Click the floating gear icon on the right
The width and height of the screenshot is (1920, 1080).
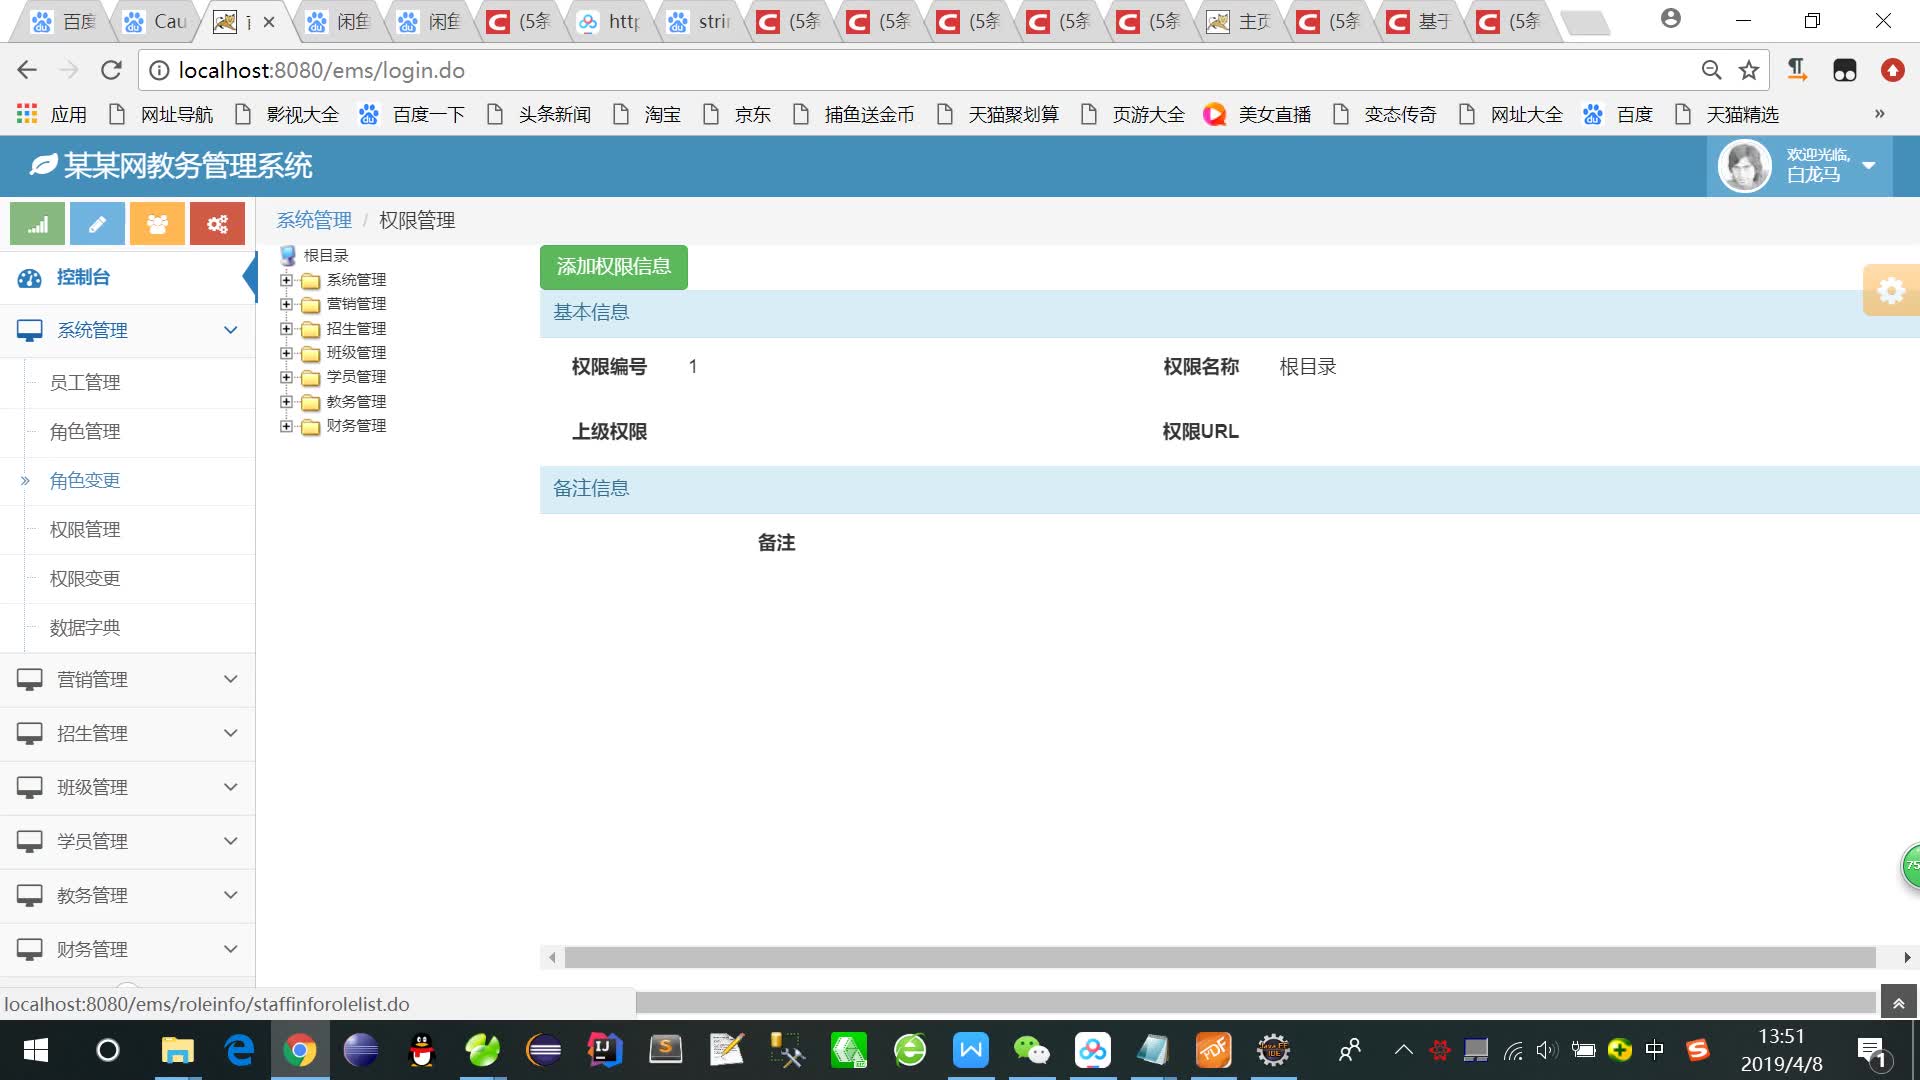click(1892, 291)
